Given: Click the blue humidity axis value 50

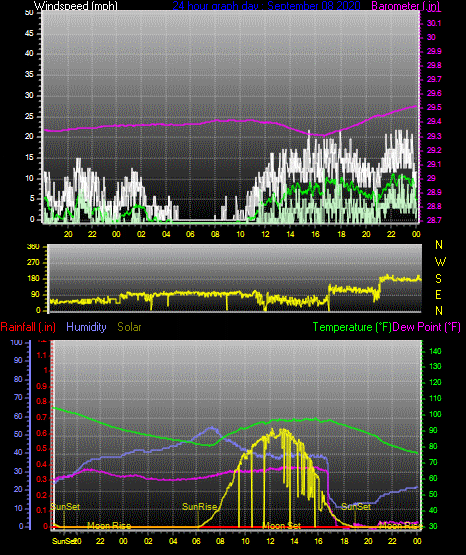Looking at the screenshot, I should [x=18, y=435].
